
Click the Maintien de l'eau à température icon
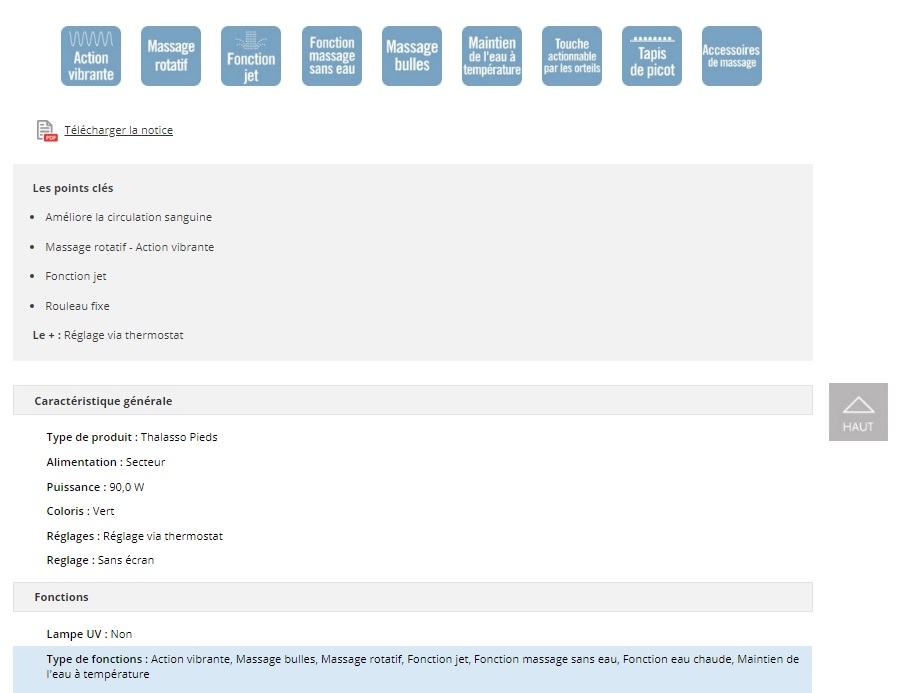[492, 56]
